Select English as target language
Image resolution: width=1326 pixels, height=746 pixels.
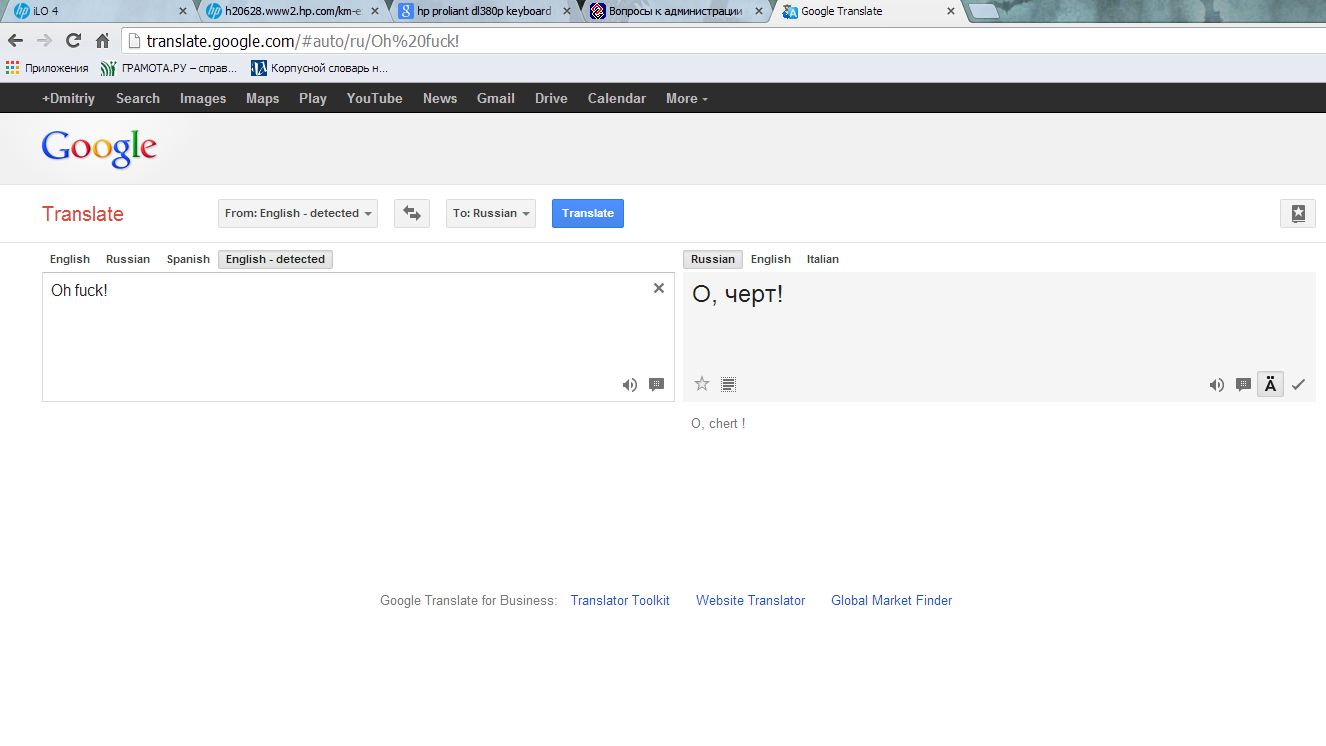(771, 259)
